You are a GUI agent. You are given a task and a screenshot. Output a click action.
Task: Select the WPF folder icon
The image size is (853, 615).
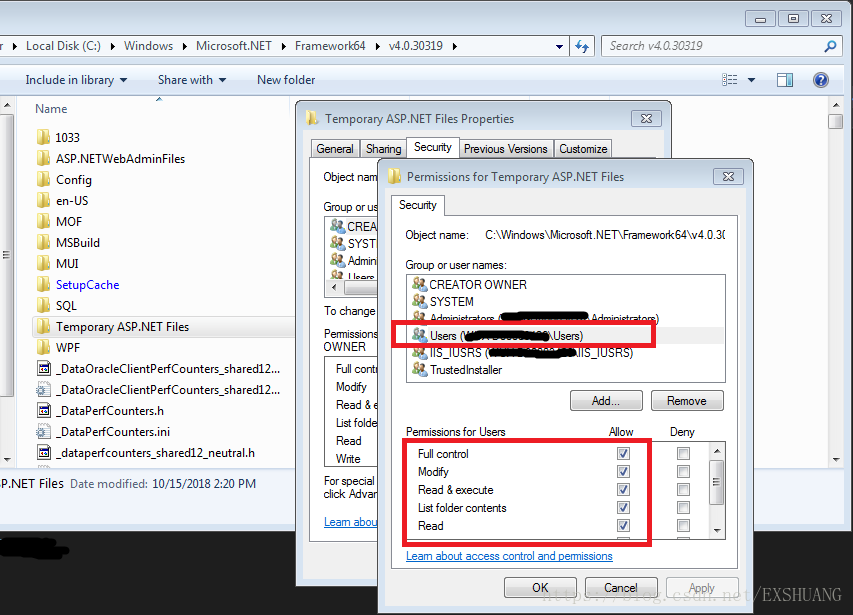point(44,347)
